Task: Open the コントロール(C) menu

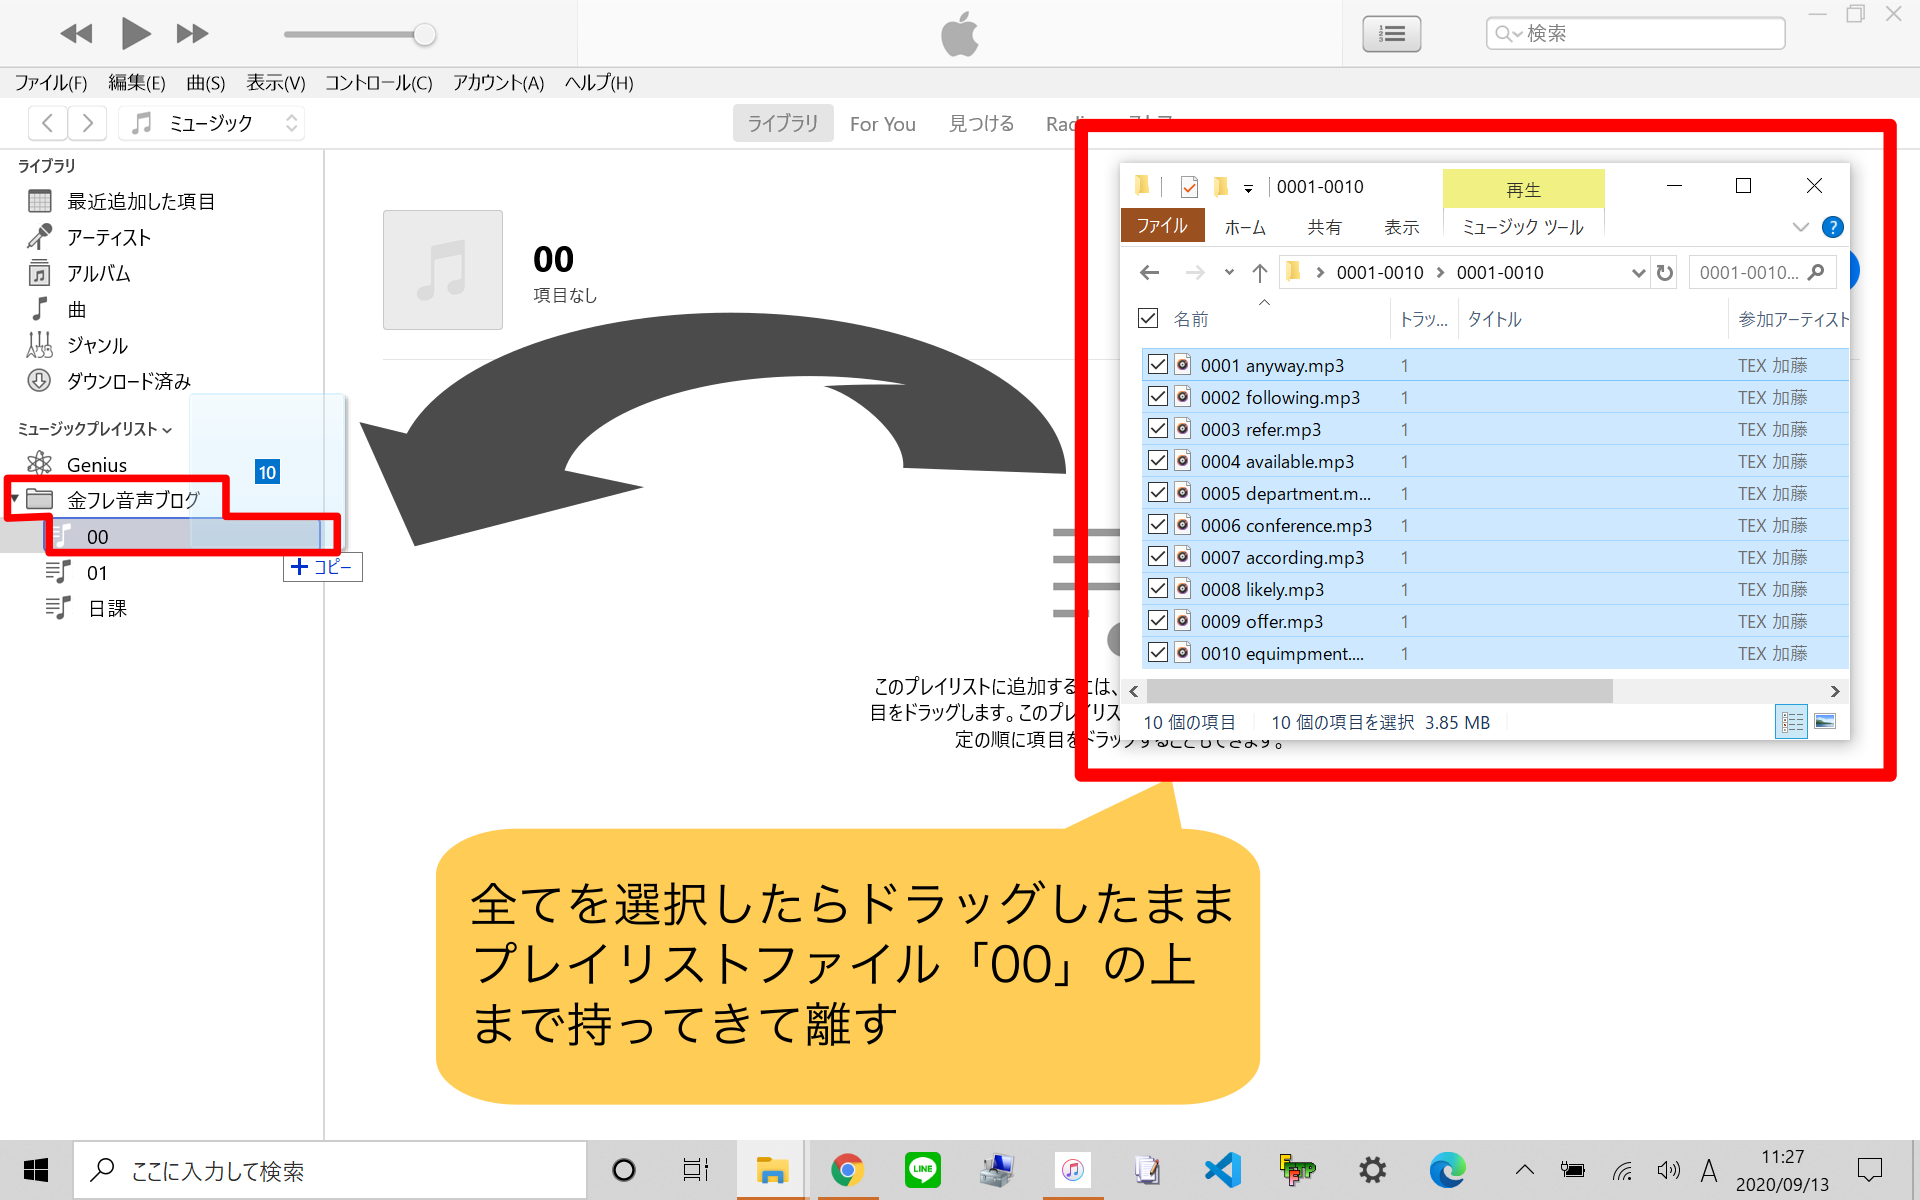Action: 379,83
